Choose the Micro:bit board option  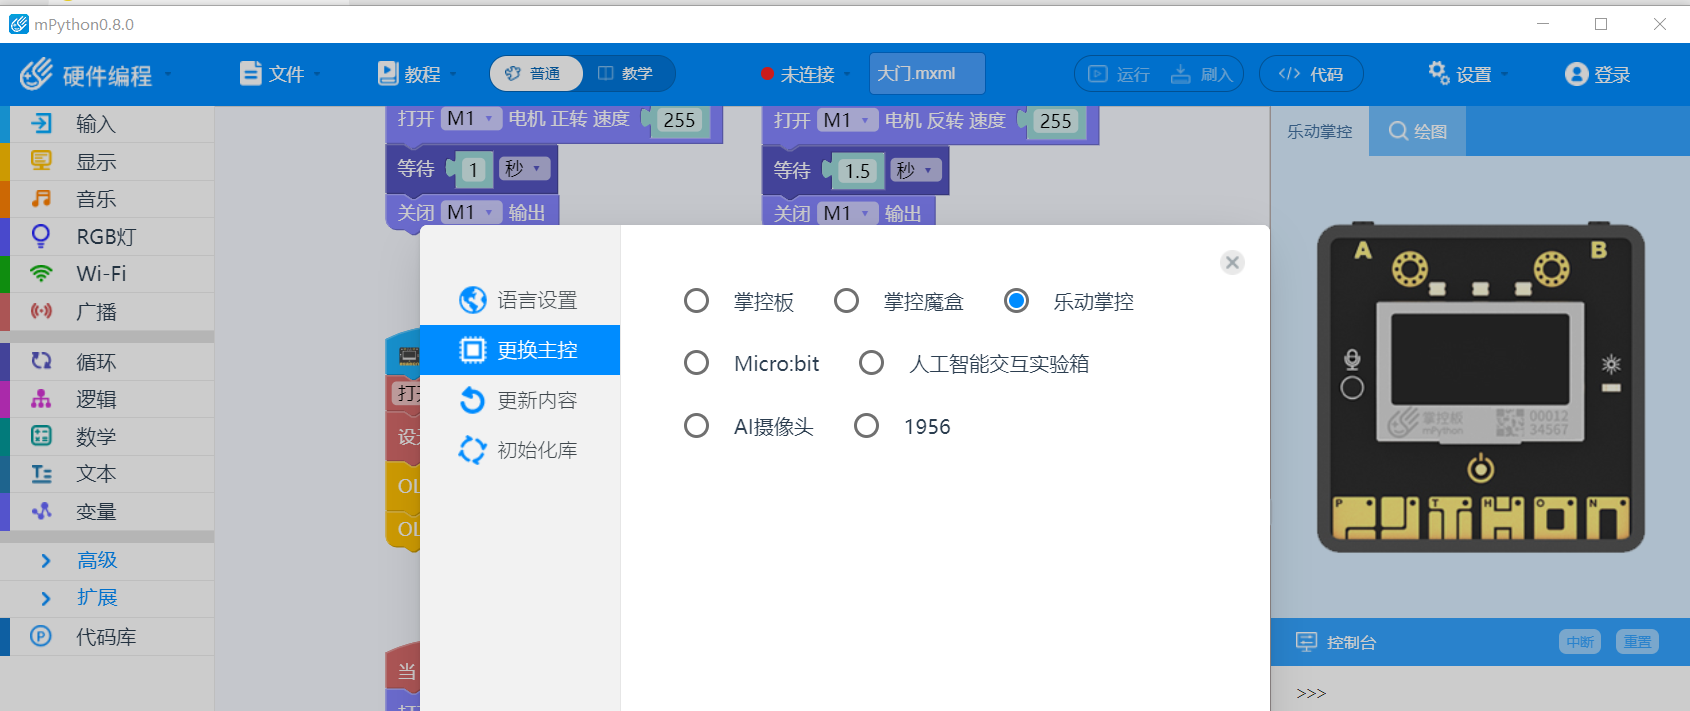pos(696,363)
